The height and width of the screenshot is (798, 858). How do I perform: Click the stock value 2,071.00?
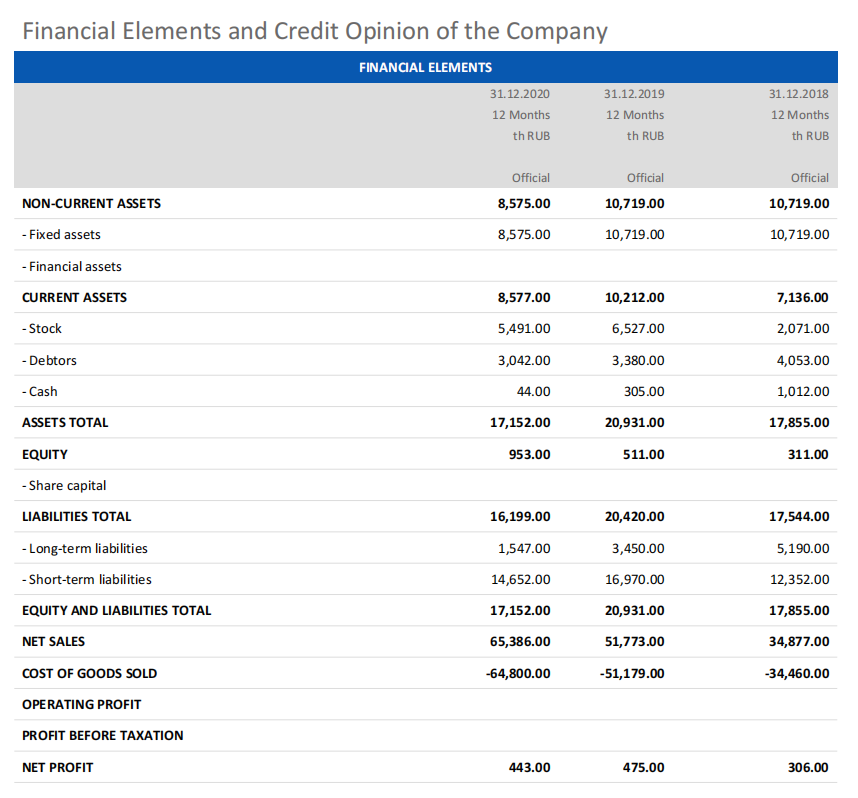click(x=803, y=329)
